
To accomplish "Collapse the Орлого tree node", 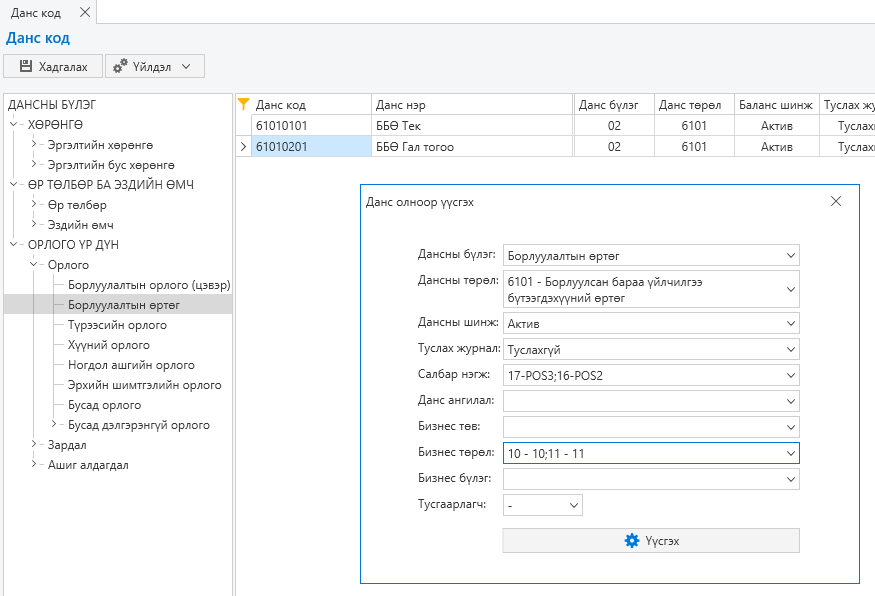I will pos(33,264).
